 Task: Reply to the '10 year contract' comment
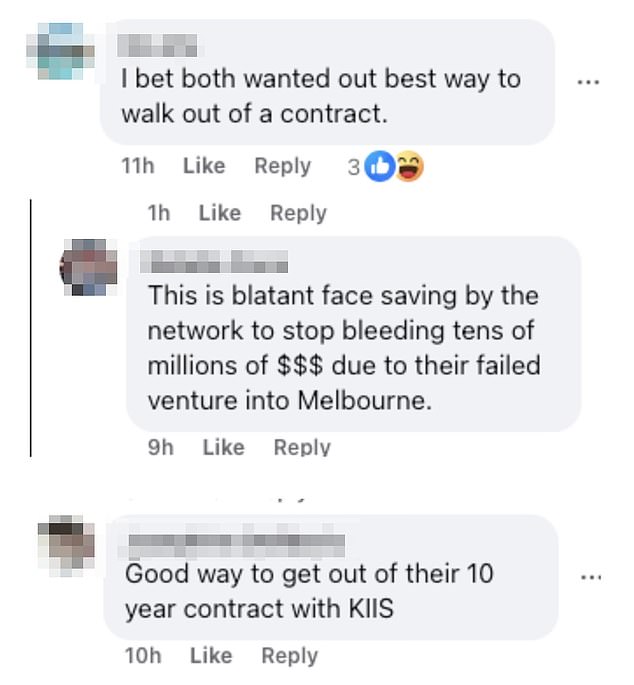290,656
